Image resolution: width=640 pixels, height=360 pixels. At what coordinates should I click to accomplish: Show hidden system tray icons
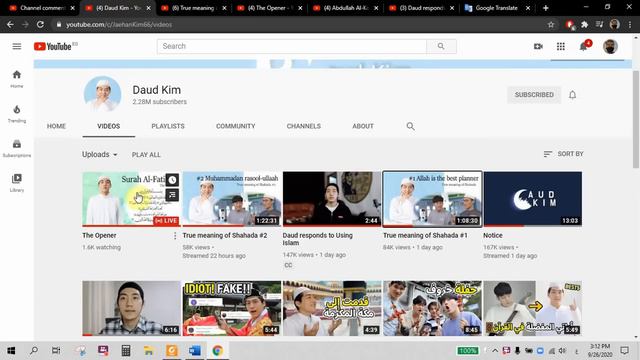coord(495,351)
